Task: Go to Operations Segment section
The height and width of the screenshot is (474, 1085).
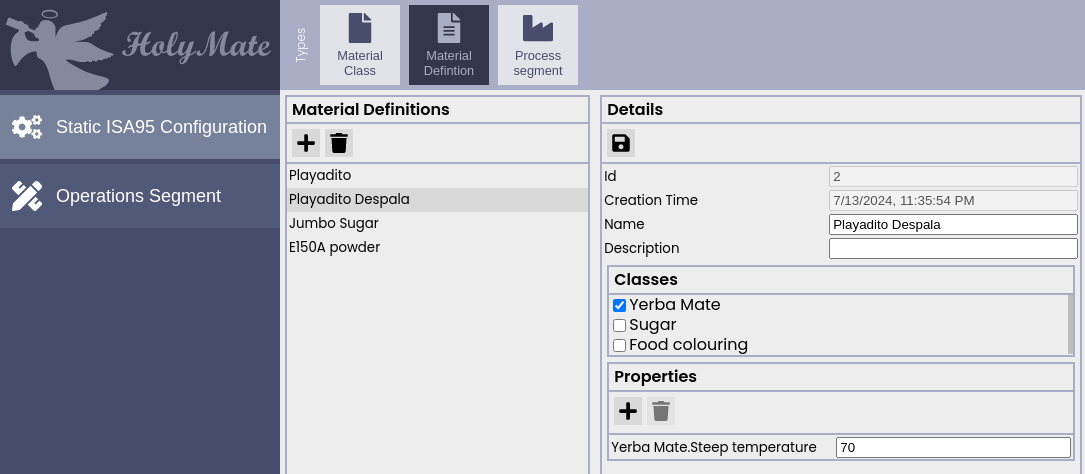Action: pyautogui.click(x=140, y=196)
